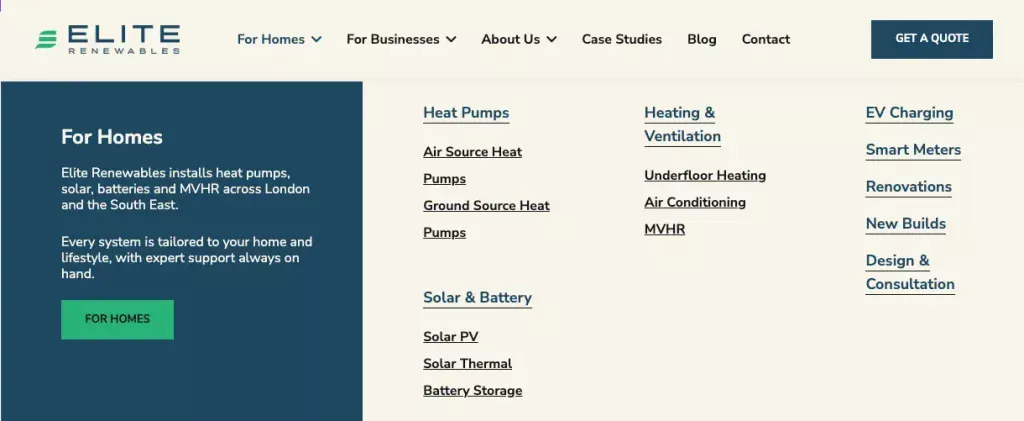The image size is (1024, 421).
Task: Select the Solar Thermal link
Action: (468, 364)
